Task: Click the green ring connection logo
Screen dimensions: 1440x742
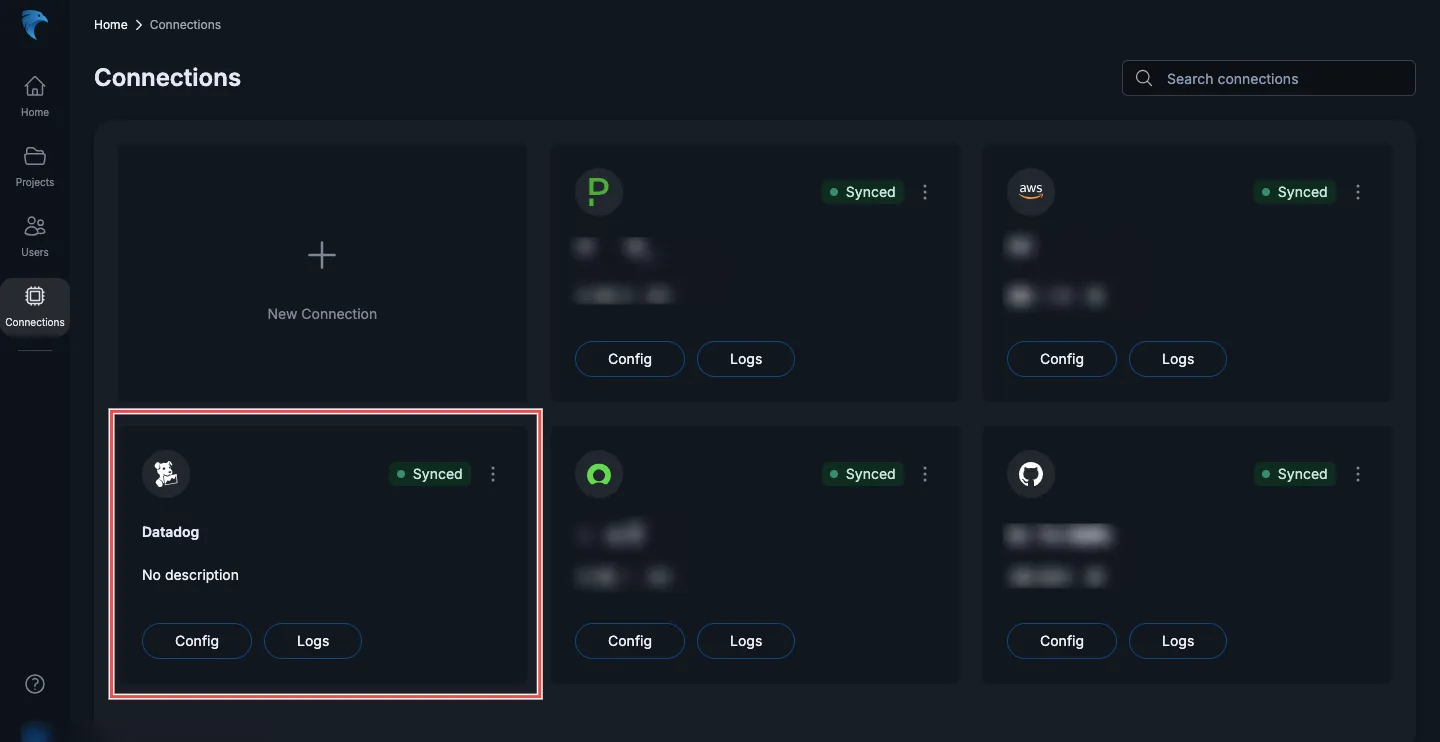Action: coord(599,474)
